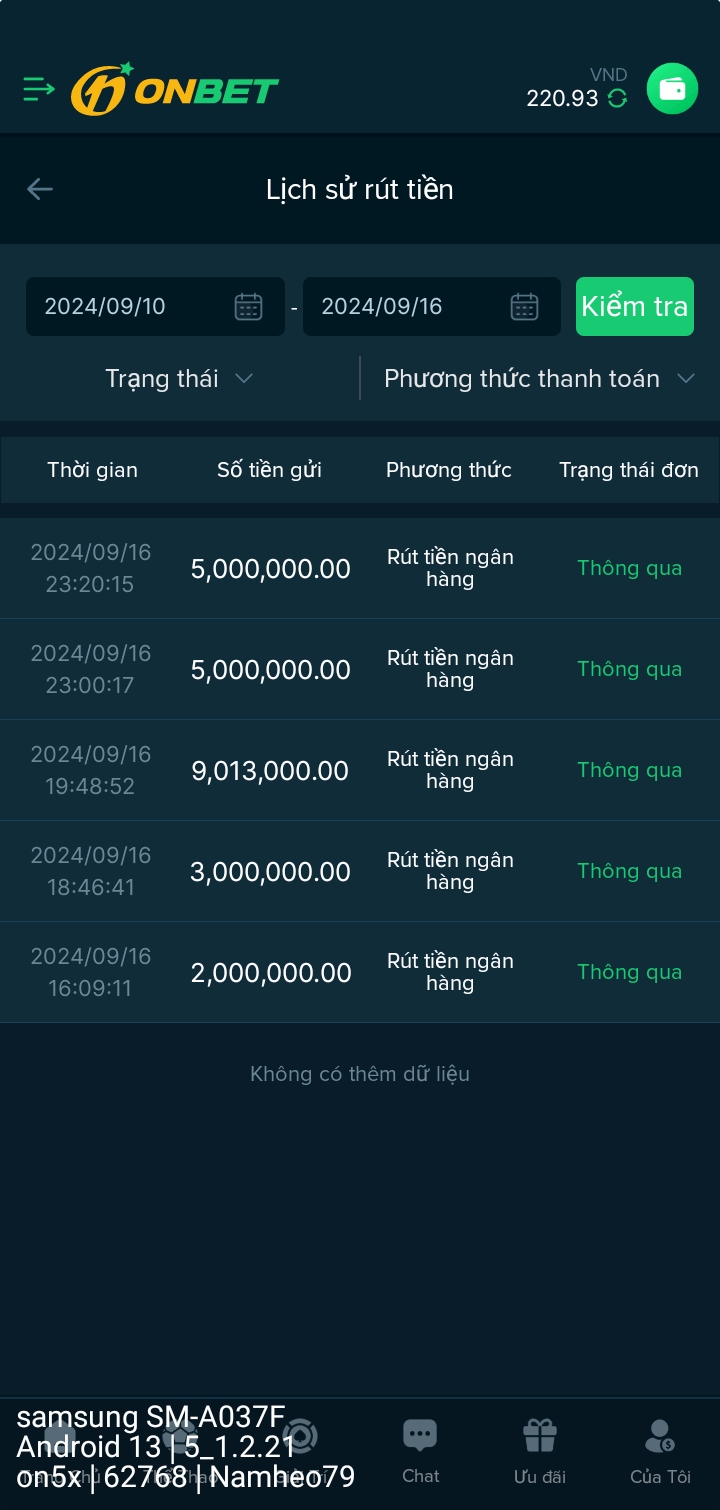Viewport: 720px width, 1510px height.
Task: Open the Của Tôi profile tab
Action: 660,1451
